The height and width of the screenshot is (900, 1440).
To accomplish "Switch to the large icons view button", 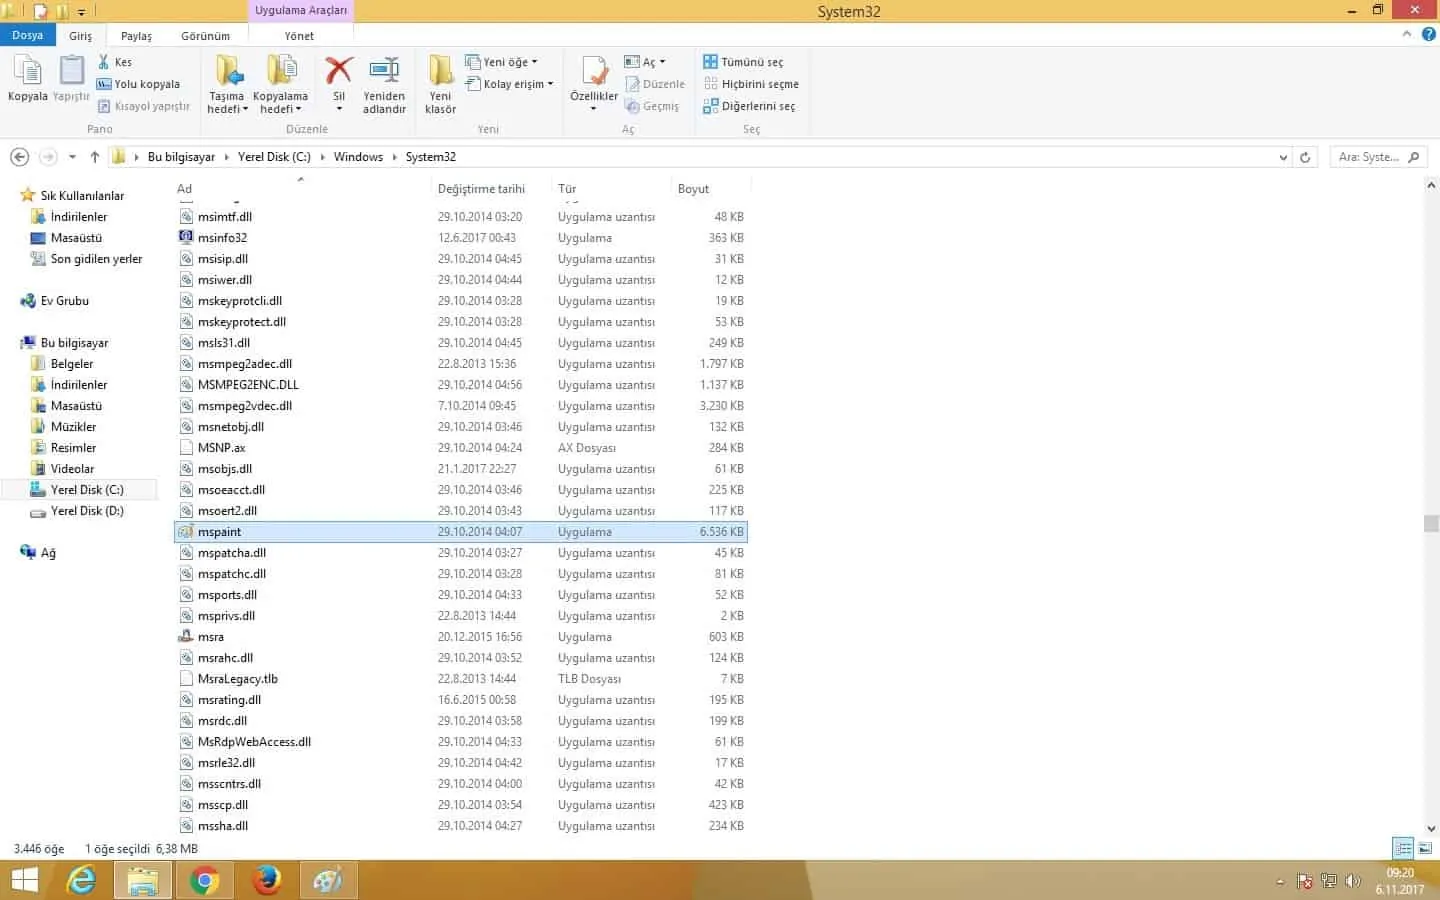I will click(1425, 848).
